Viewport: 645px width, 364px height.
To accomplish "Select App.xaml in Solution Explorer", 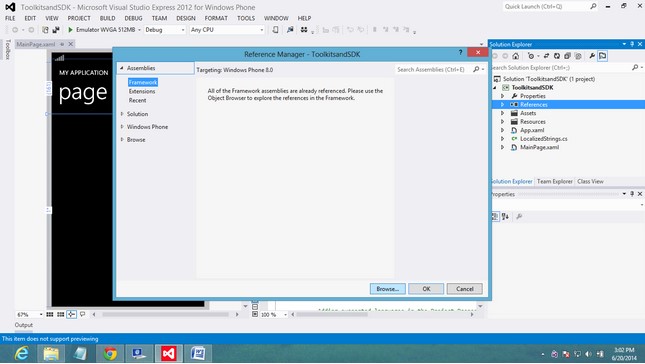I will coord(532,130).
